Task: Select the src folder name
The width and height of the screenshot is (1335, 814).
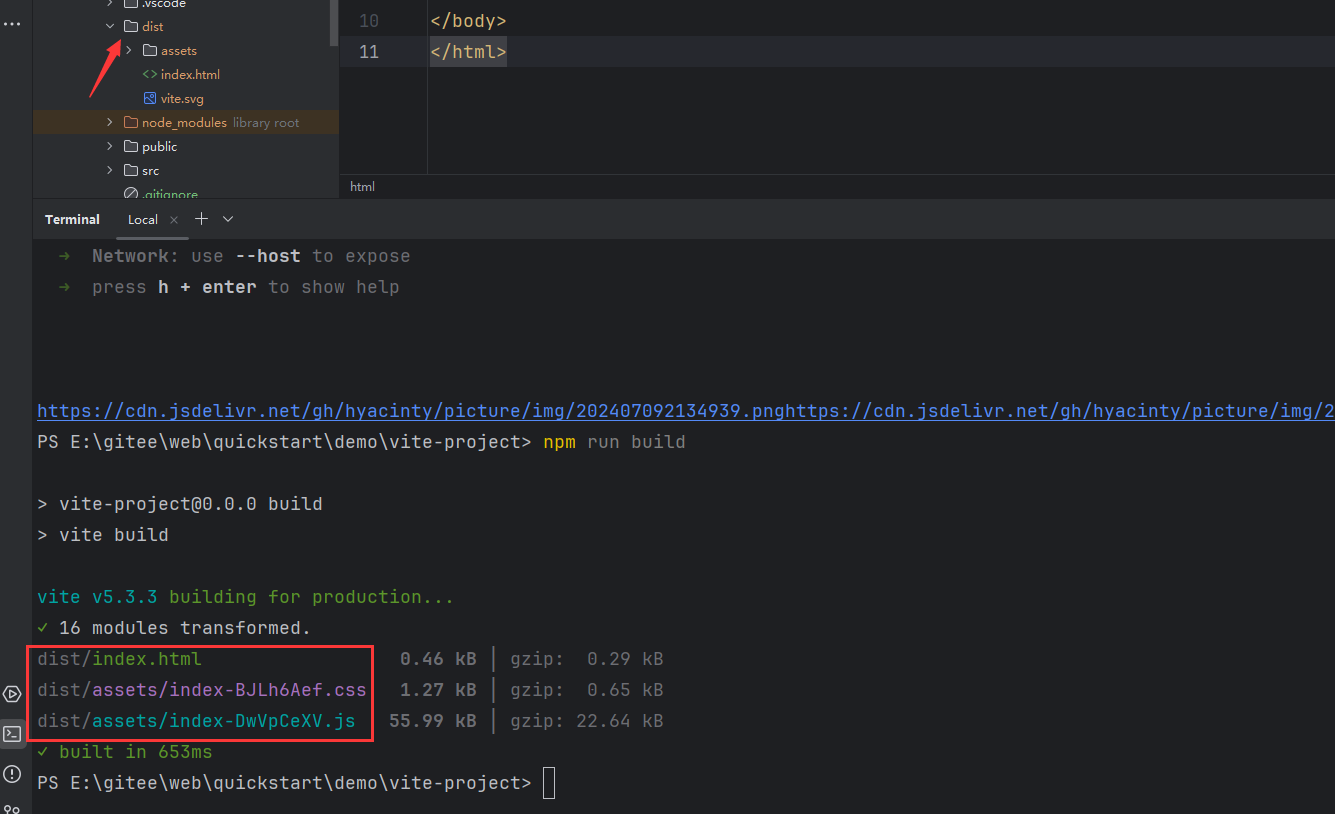Action: click(150, 170)
